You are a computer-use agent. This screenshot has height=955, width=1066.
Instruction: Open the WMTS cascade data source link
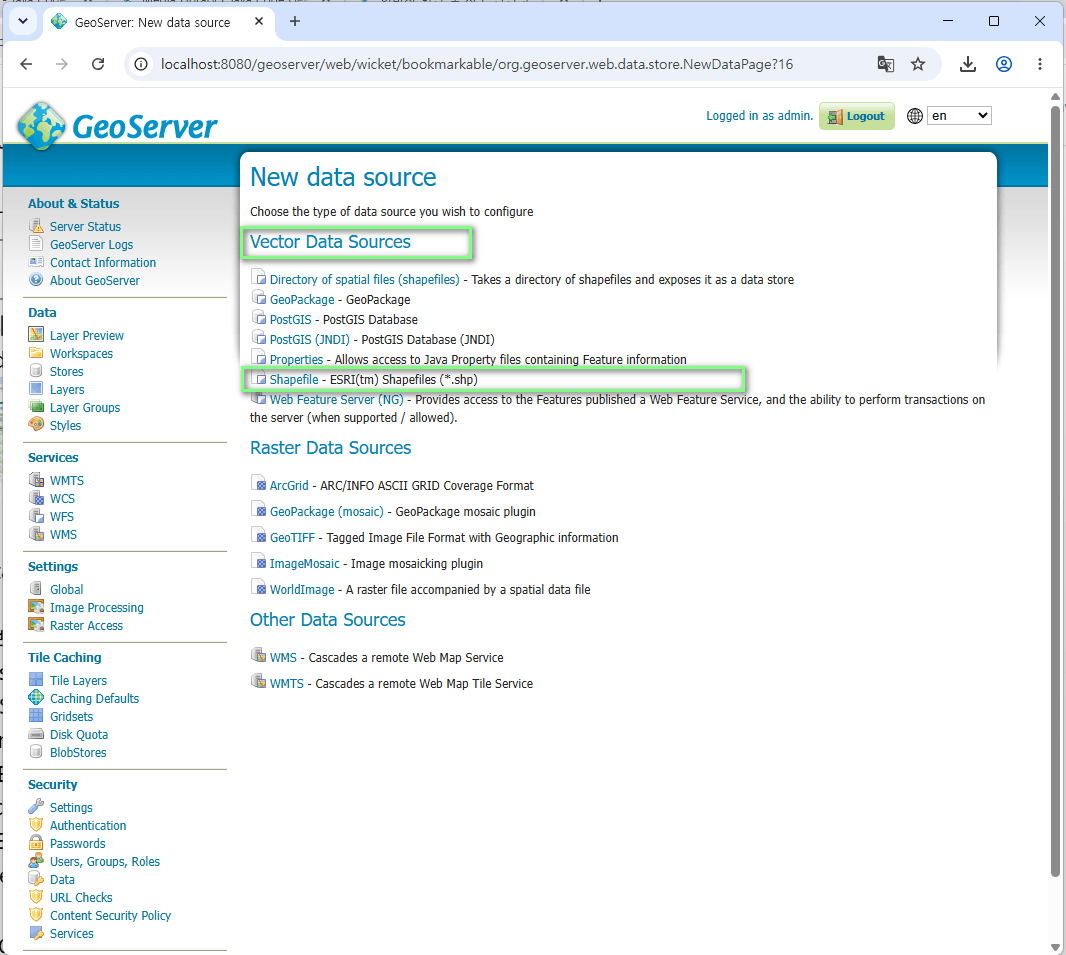click(287, 683)
